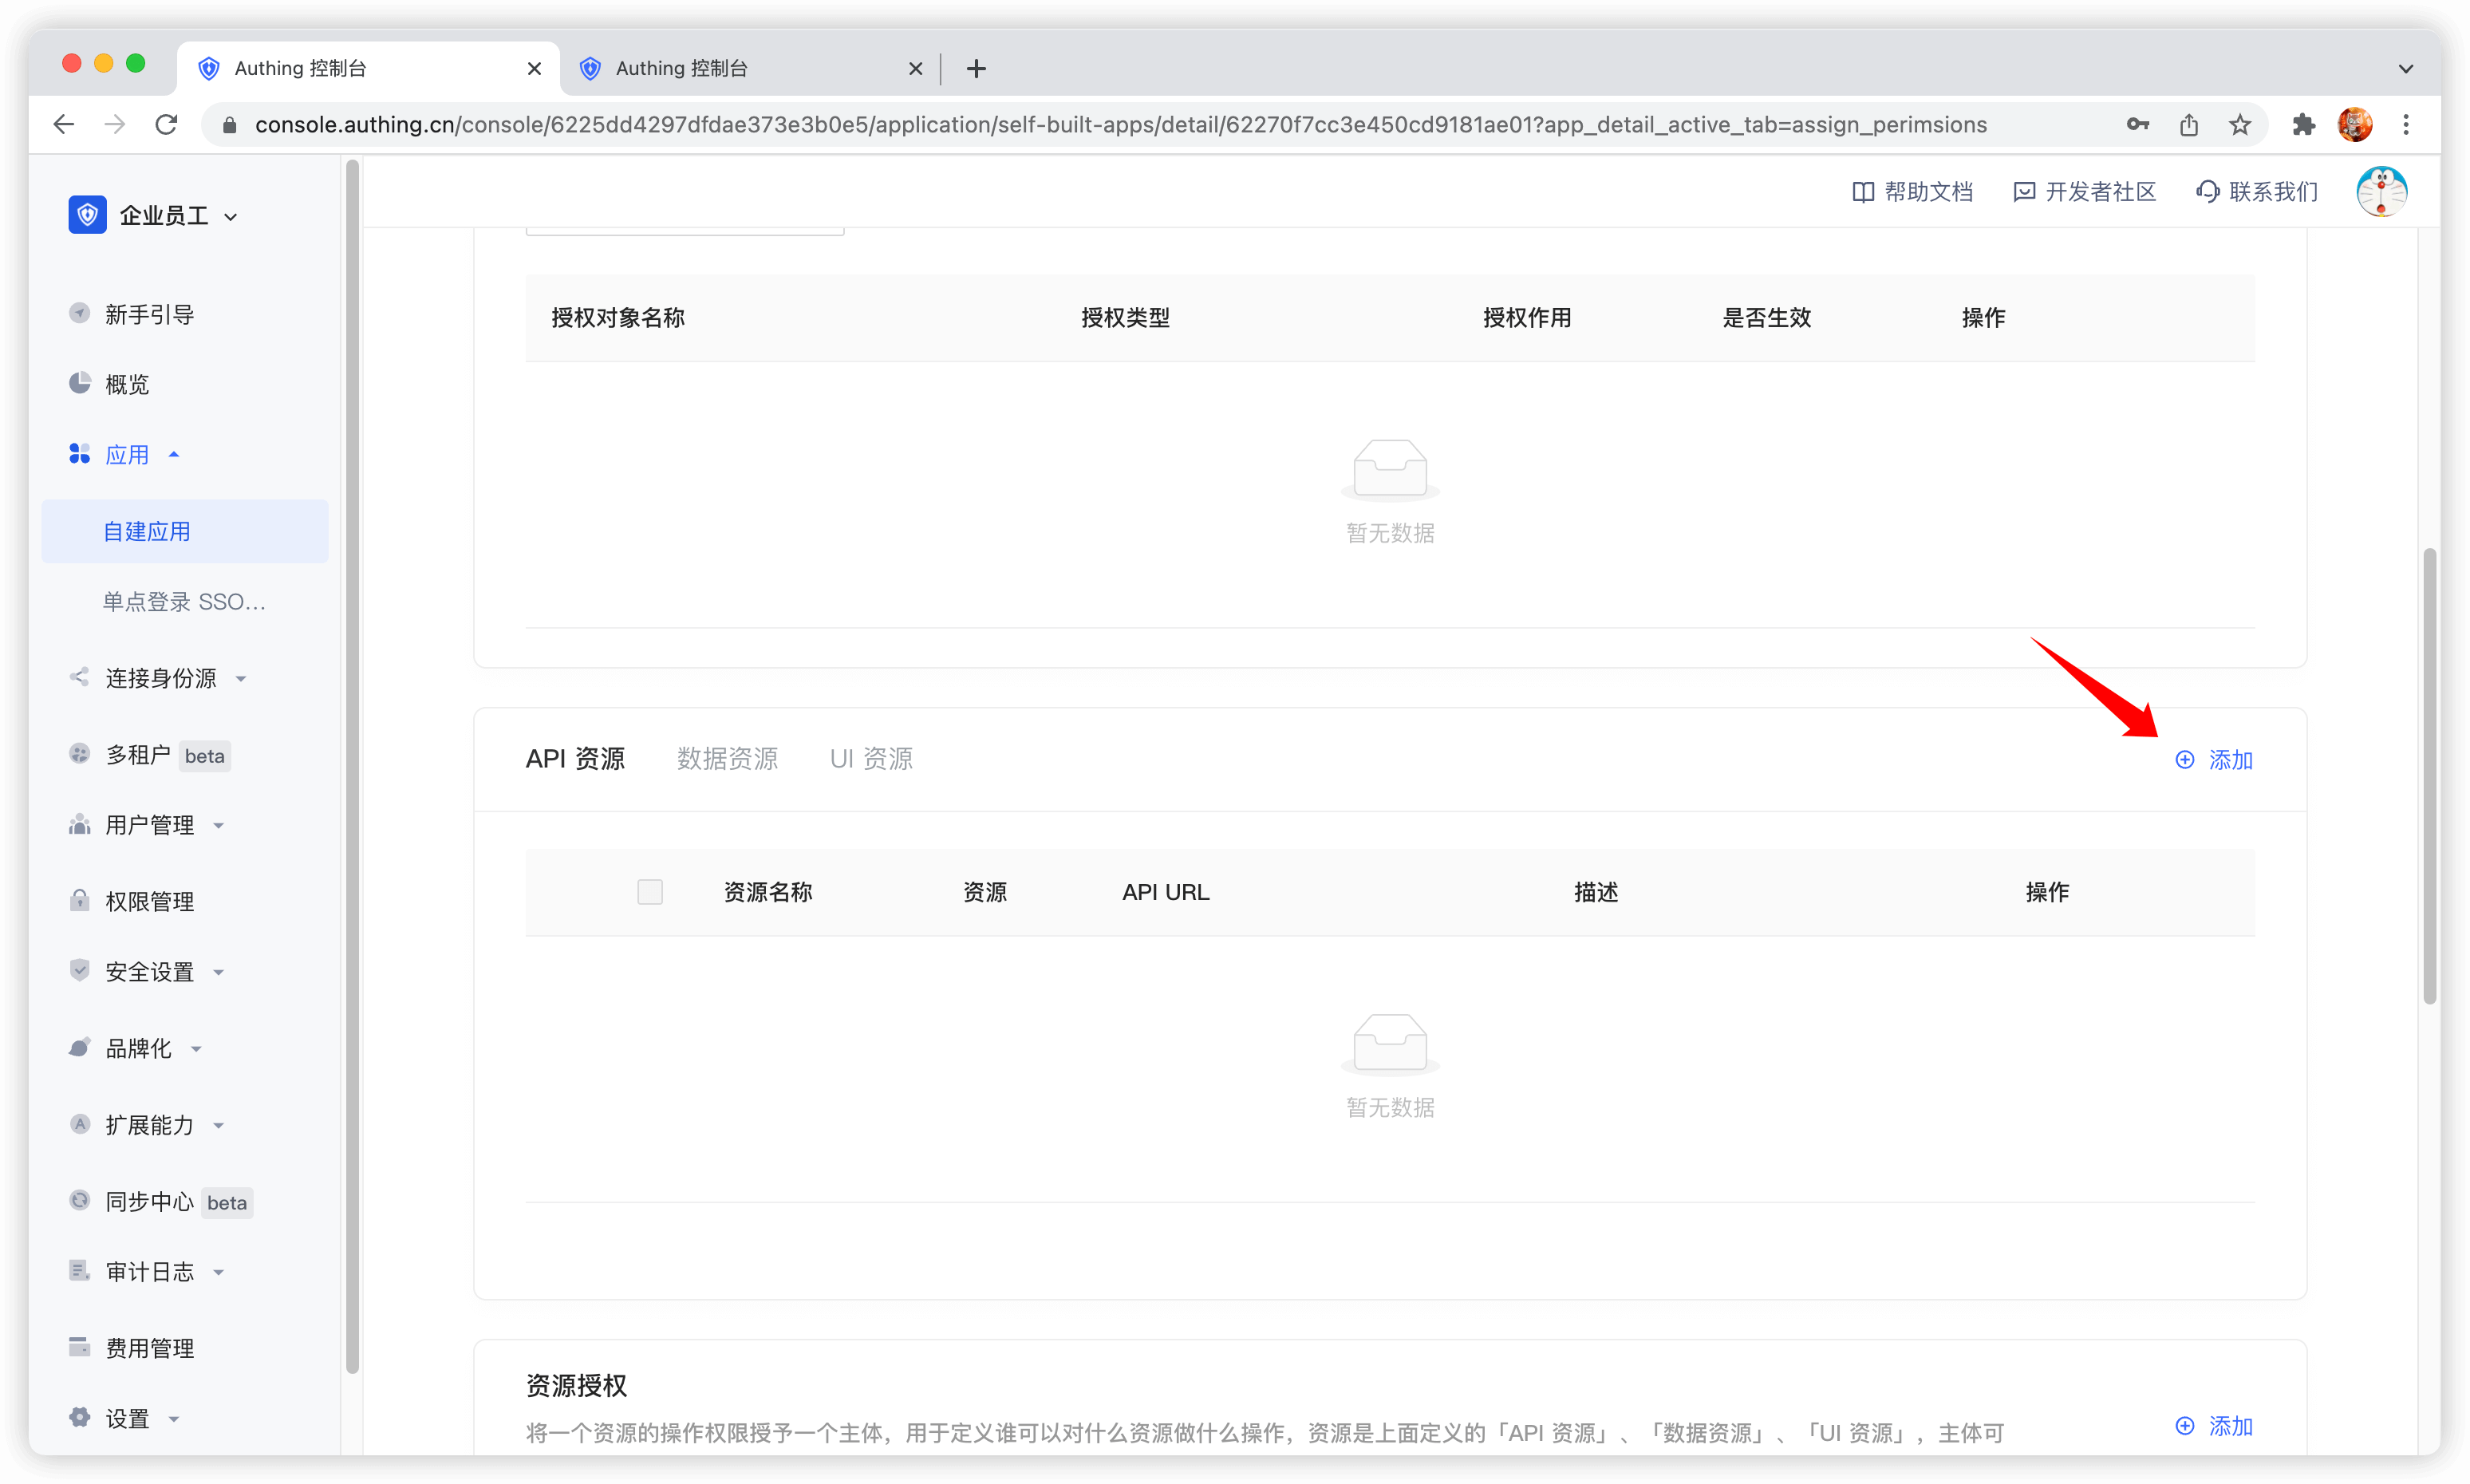Tick the select-all checkbox beside 资源名称
The width and height of the screenshot is (2470, 1484).
click(x=650, y=892)
